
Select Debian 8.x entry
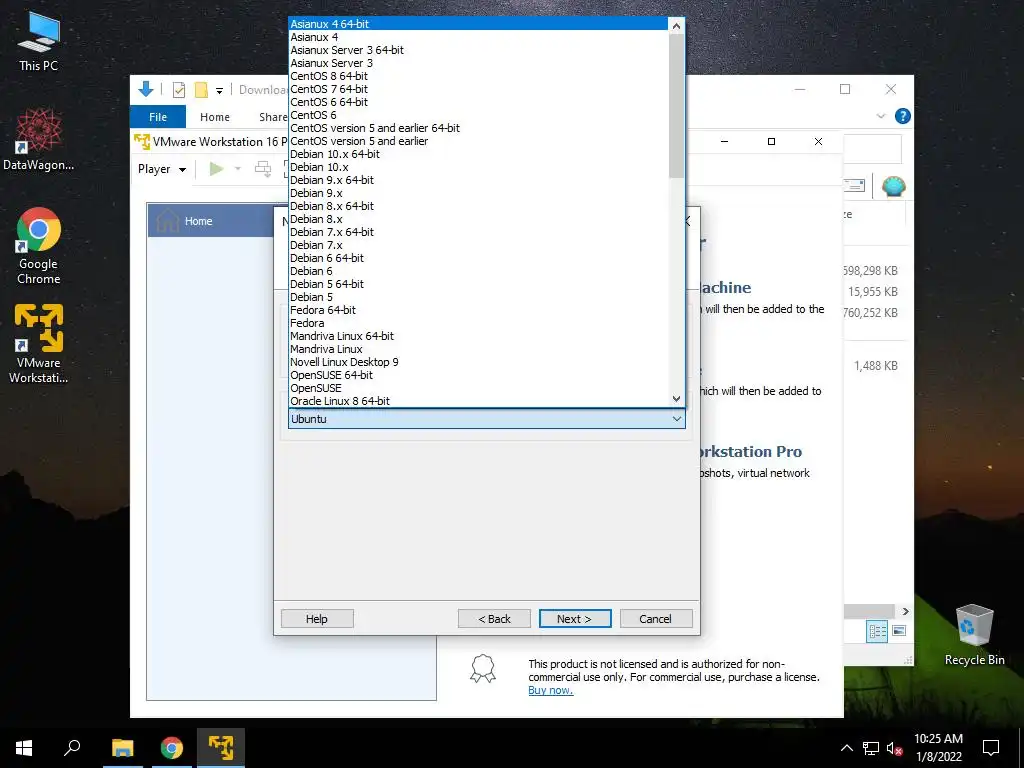[x=478, y=219]
